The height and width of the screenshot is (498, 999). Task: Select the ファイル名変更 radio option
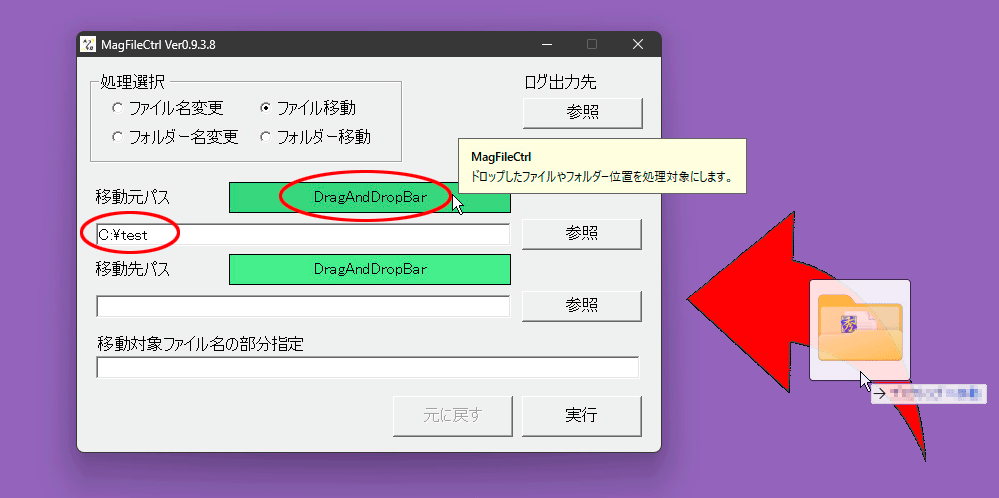pos(118,108)
